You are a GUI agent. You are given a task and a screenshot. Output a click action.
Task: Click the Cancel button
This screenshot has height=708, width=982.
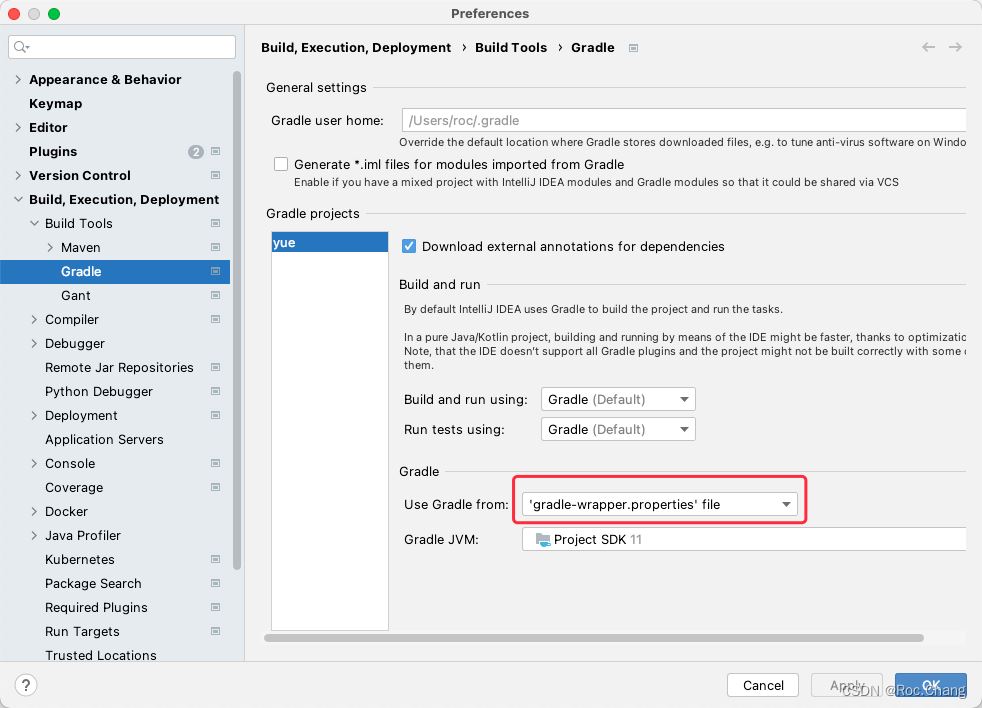763,685
